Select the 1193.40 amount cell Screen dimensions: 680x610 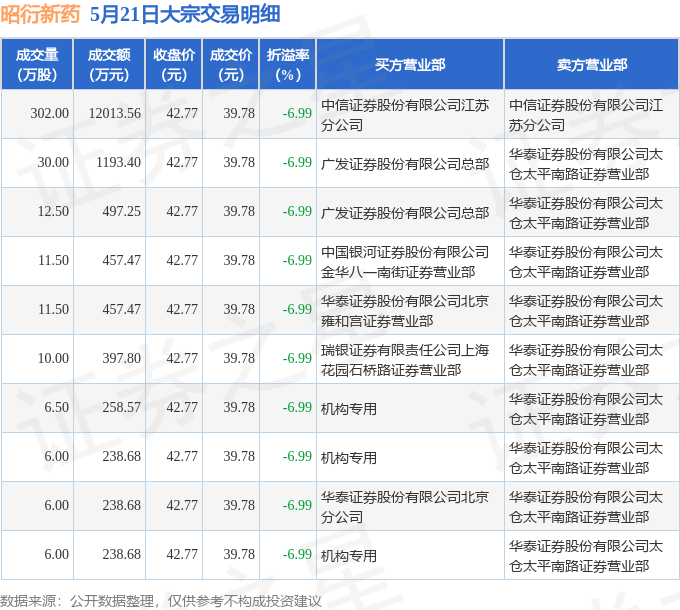(x=109, y=163)
